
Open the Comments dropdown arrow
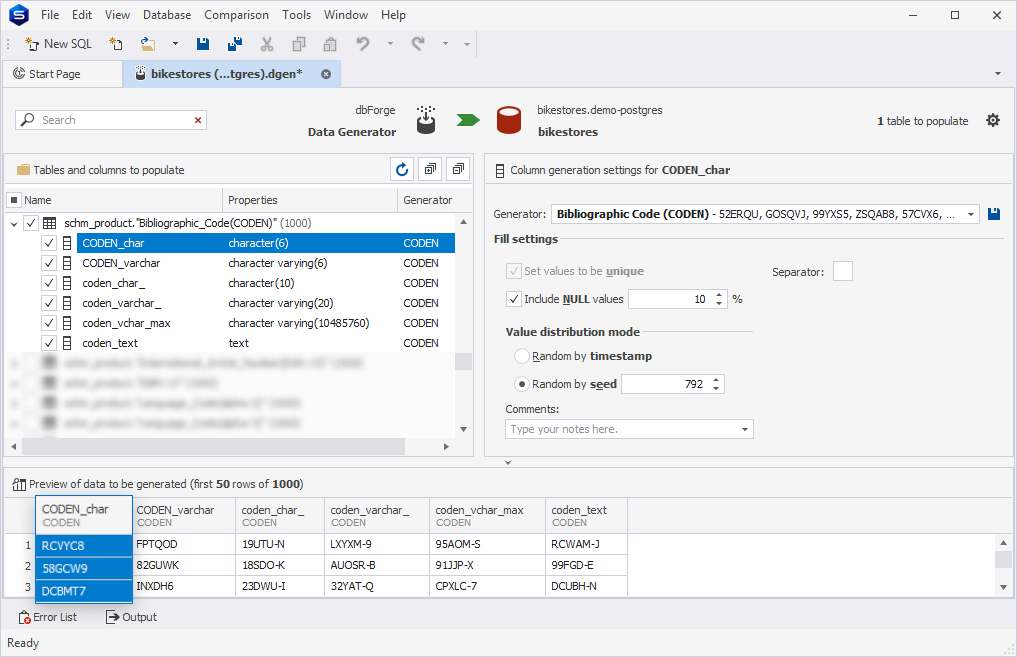(745, 429)
